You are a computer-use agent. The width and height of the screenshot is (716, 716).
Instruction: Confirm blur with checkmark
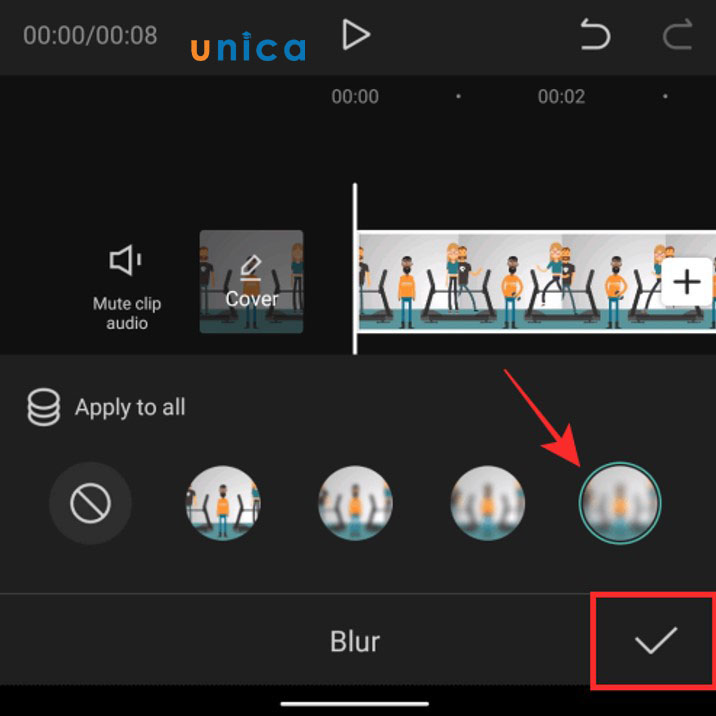click(x=656, y=641)
